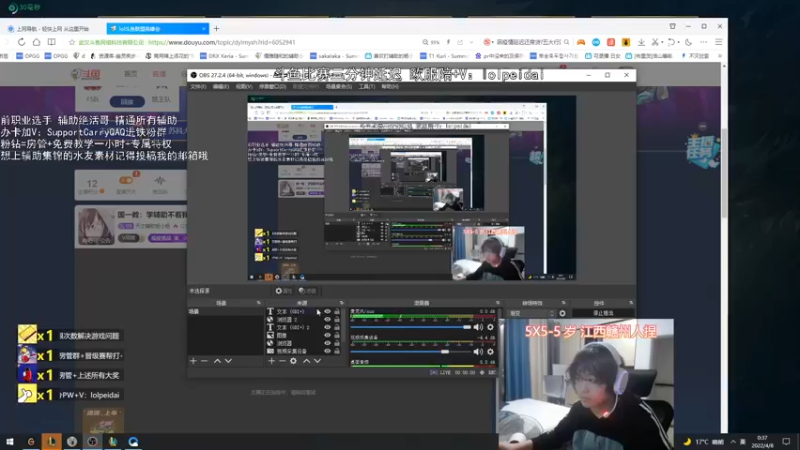
Task: Open 视频采集设备 mixer settings gear
Action: tap(490, 352)
